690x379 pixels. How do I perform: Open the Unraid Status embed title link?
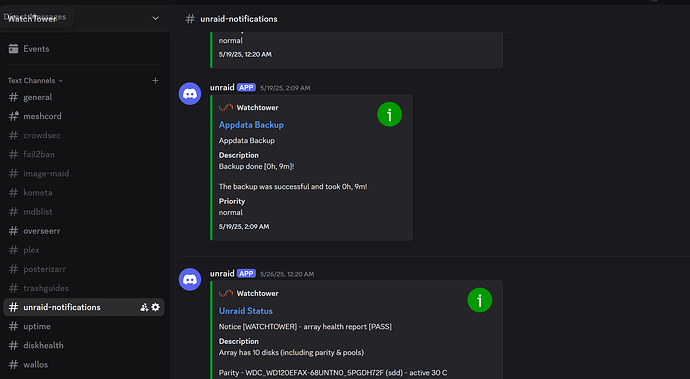[x=246, y=311]
